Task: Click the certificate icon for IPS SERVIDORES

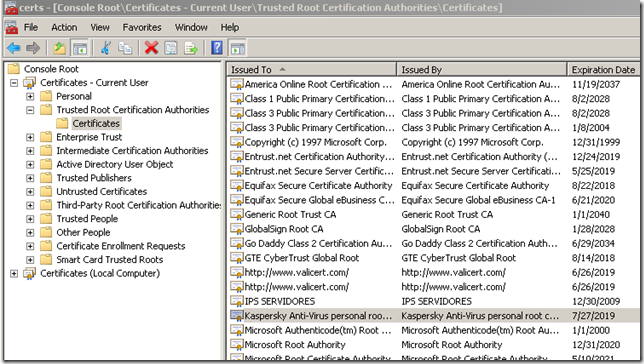Action: point(237,301)
